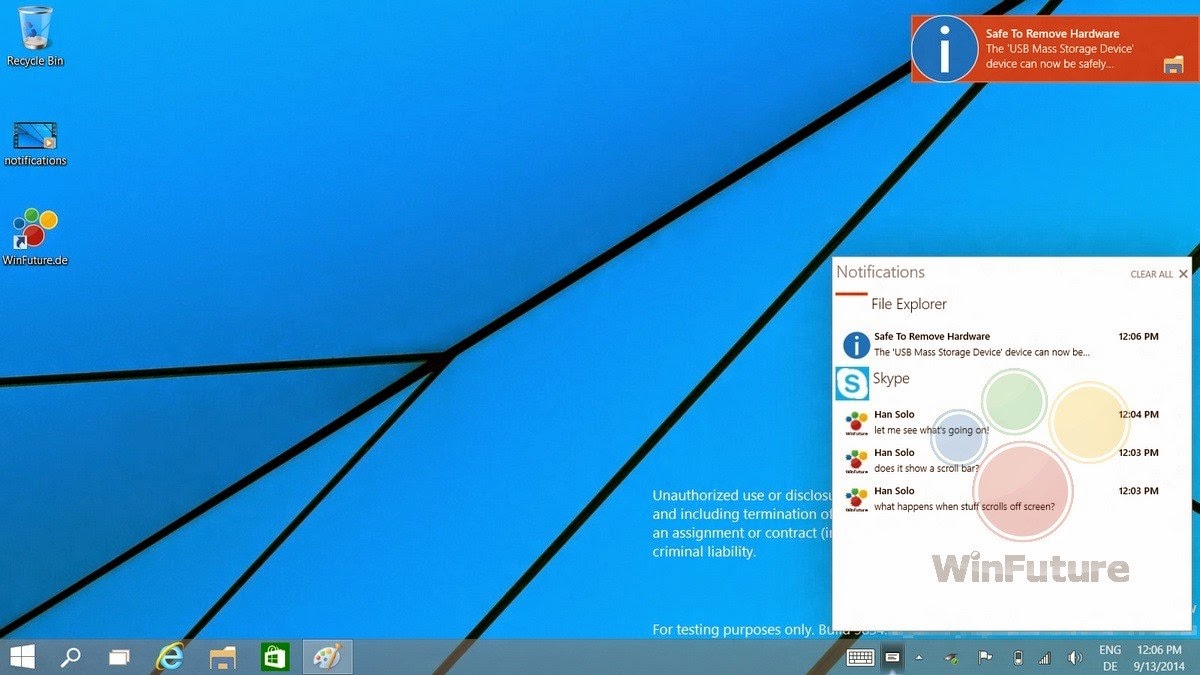Click the File Explorer icon in the toast
The image size is (1200, 675).
[x=1174, y=65]
